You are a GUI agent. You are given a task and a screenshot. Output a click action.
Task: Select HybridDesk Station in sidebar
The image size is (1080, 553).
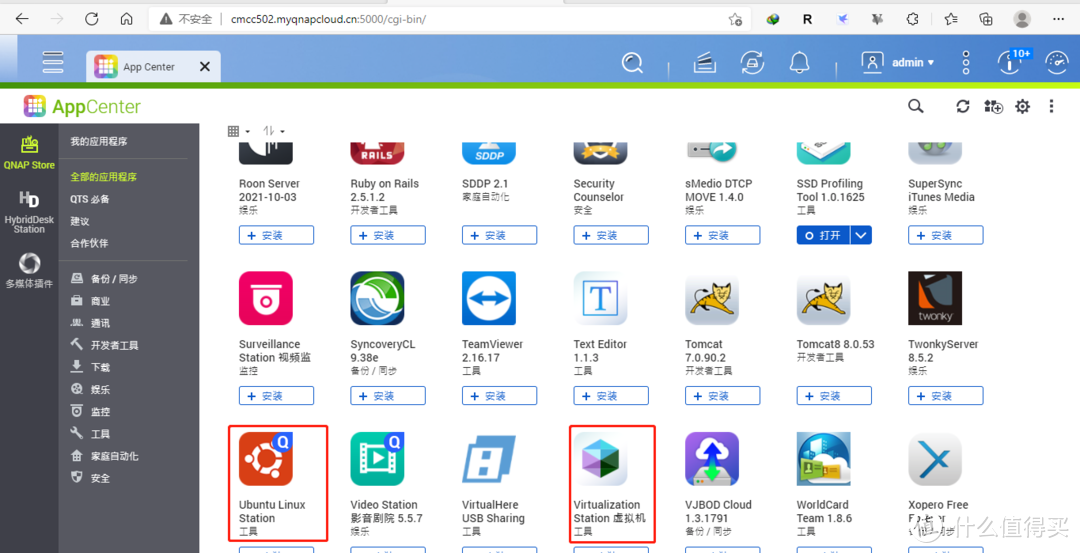[29, 212]
